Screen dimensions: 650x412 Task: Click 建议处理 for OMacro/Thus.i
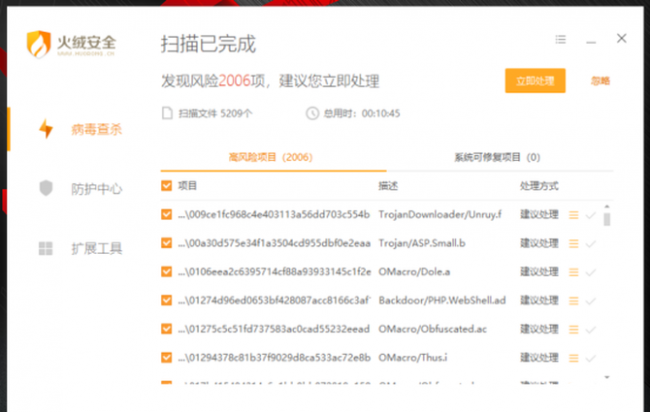(x=539, y=357)
